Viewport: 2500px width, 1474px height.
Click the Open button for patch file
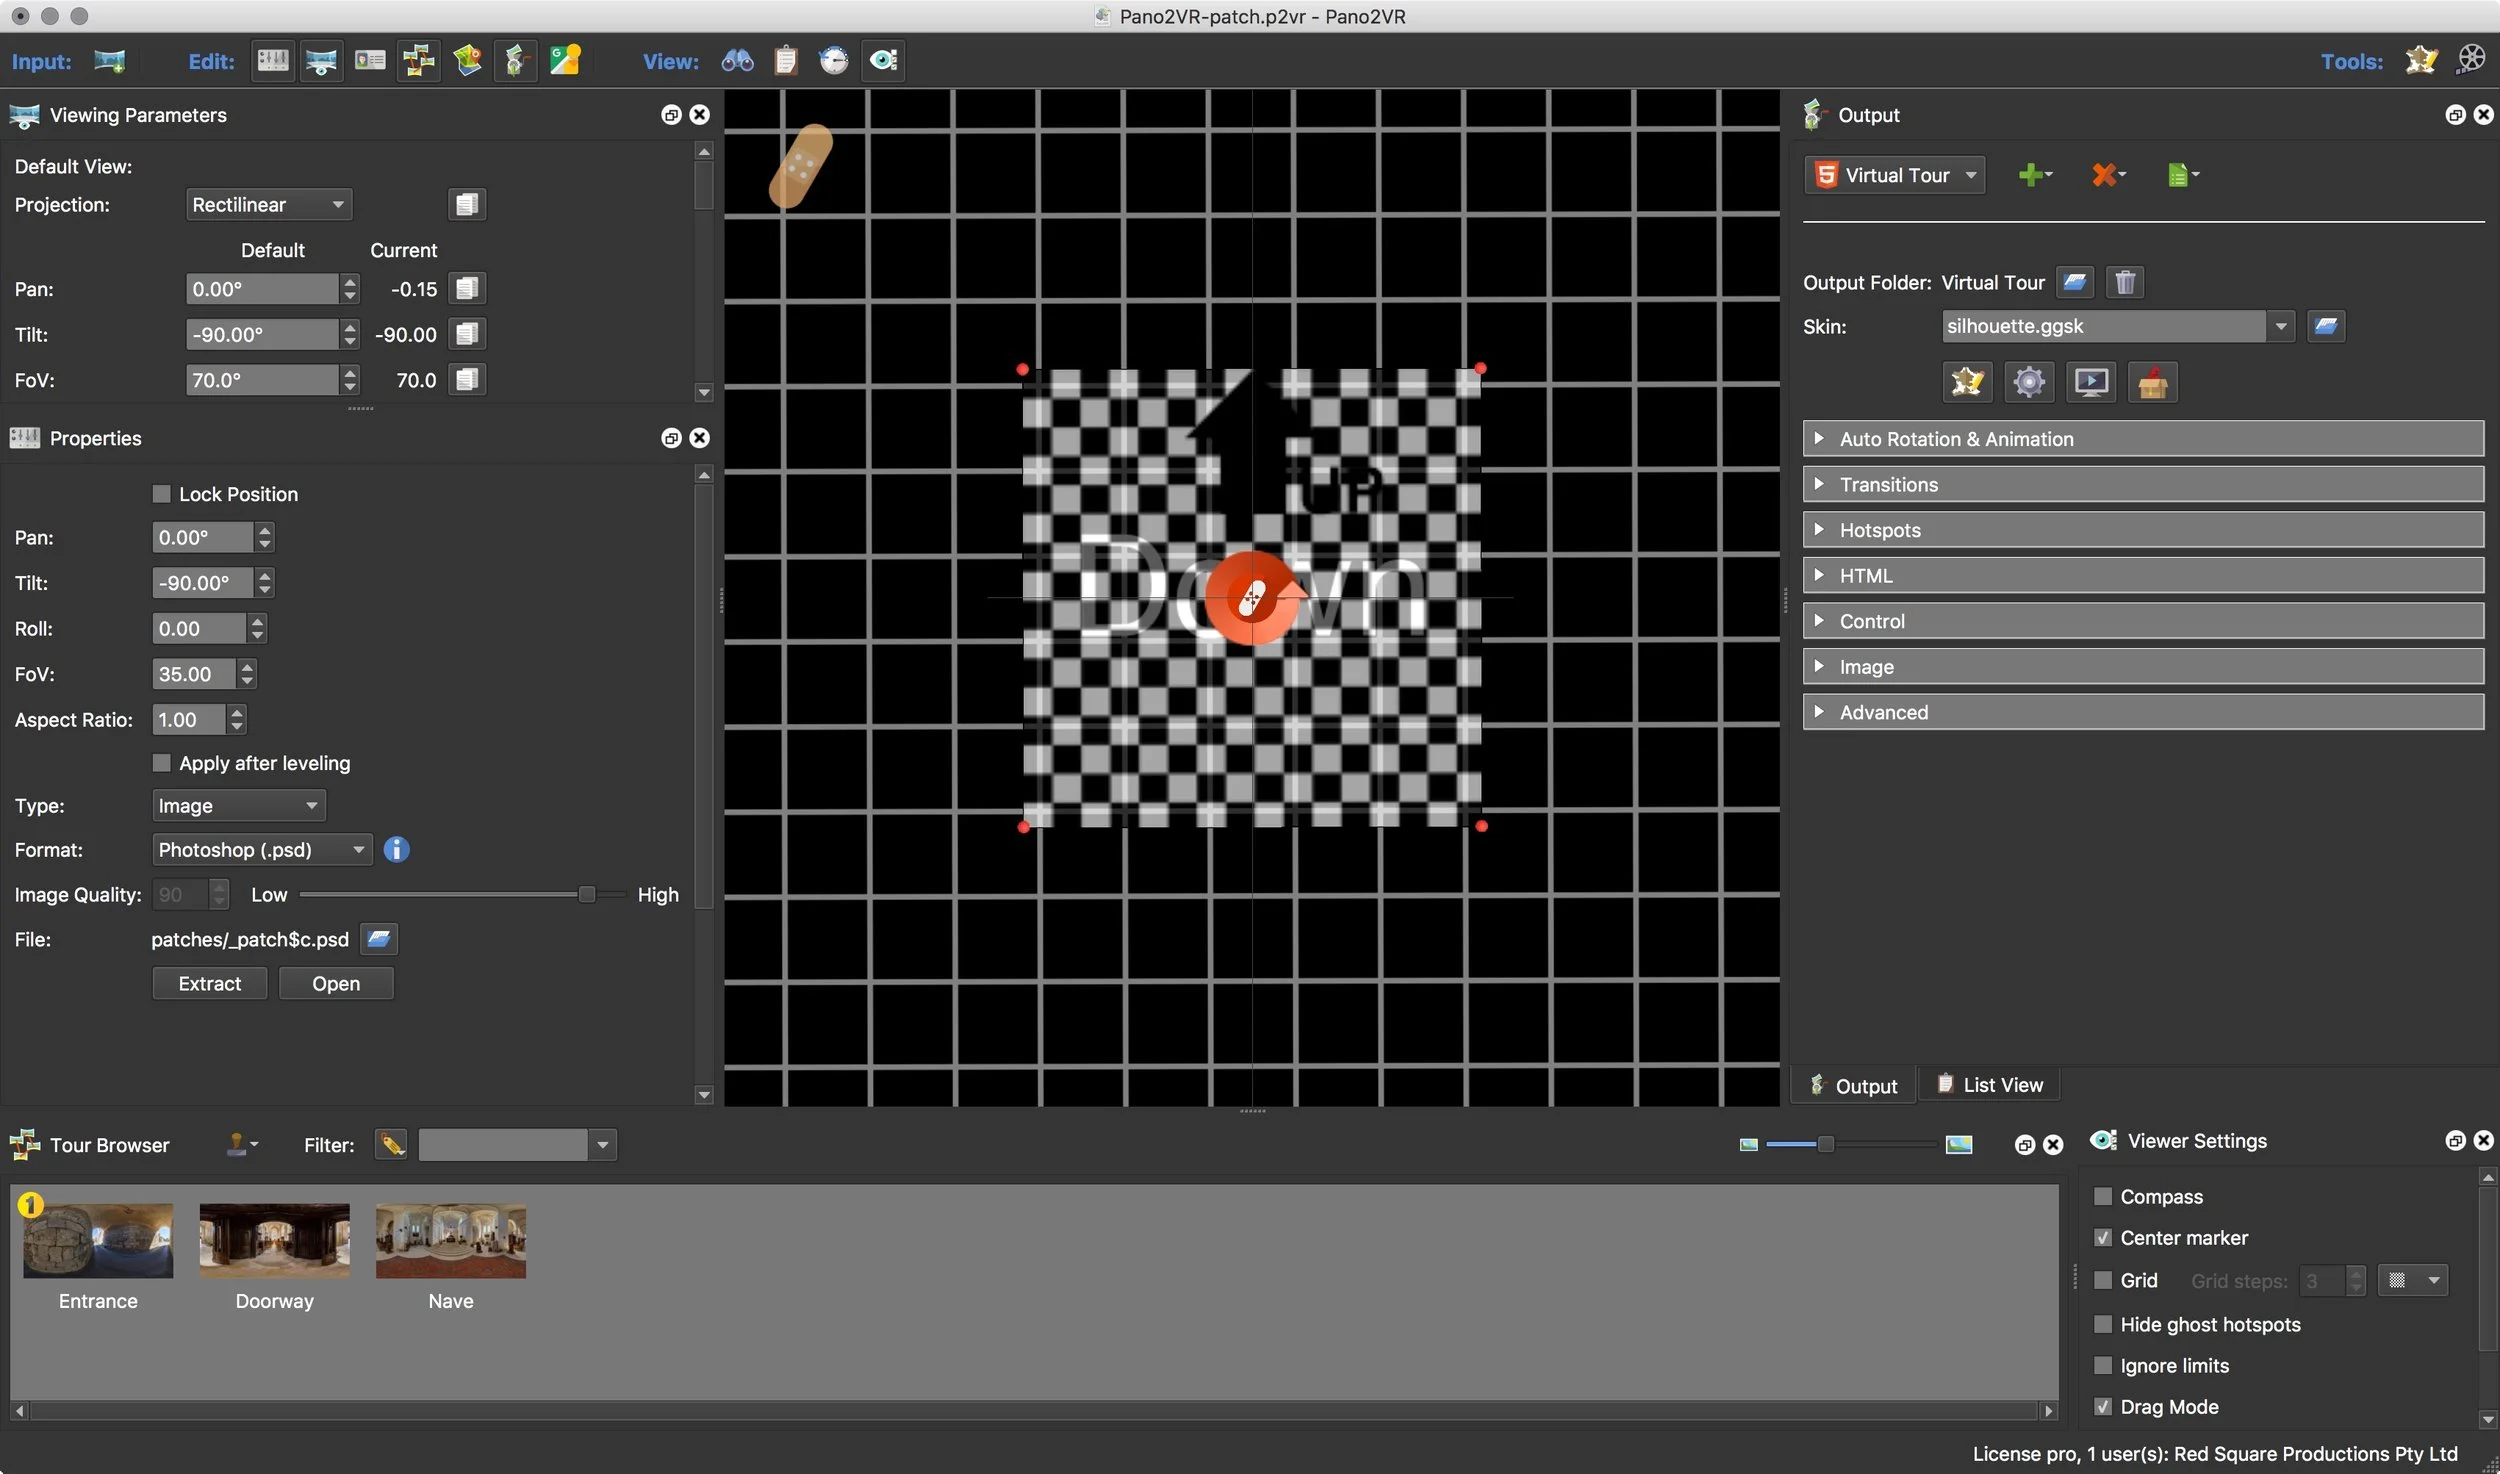[336, 984]
